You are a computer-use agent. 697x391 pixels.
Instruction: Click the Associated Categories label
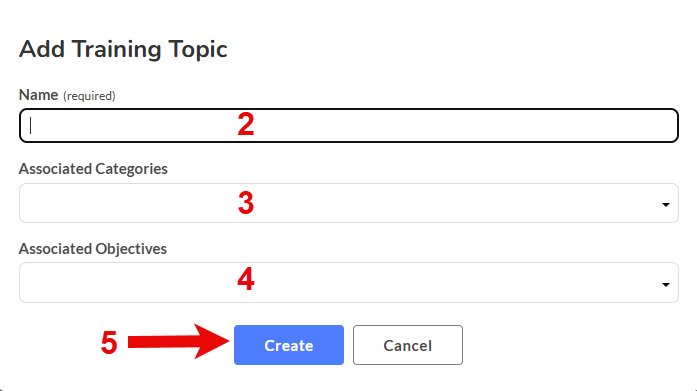[93, 169]
